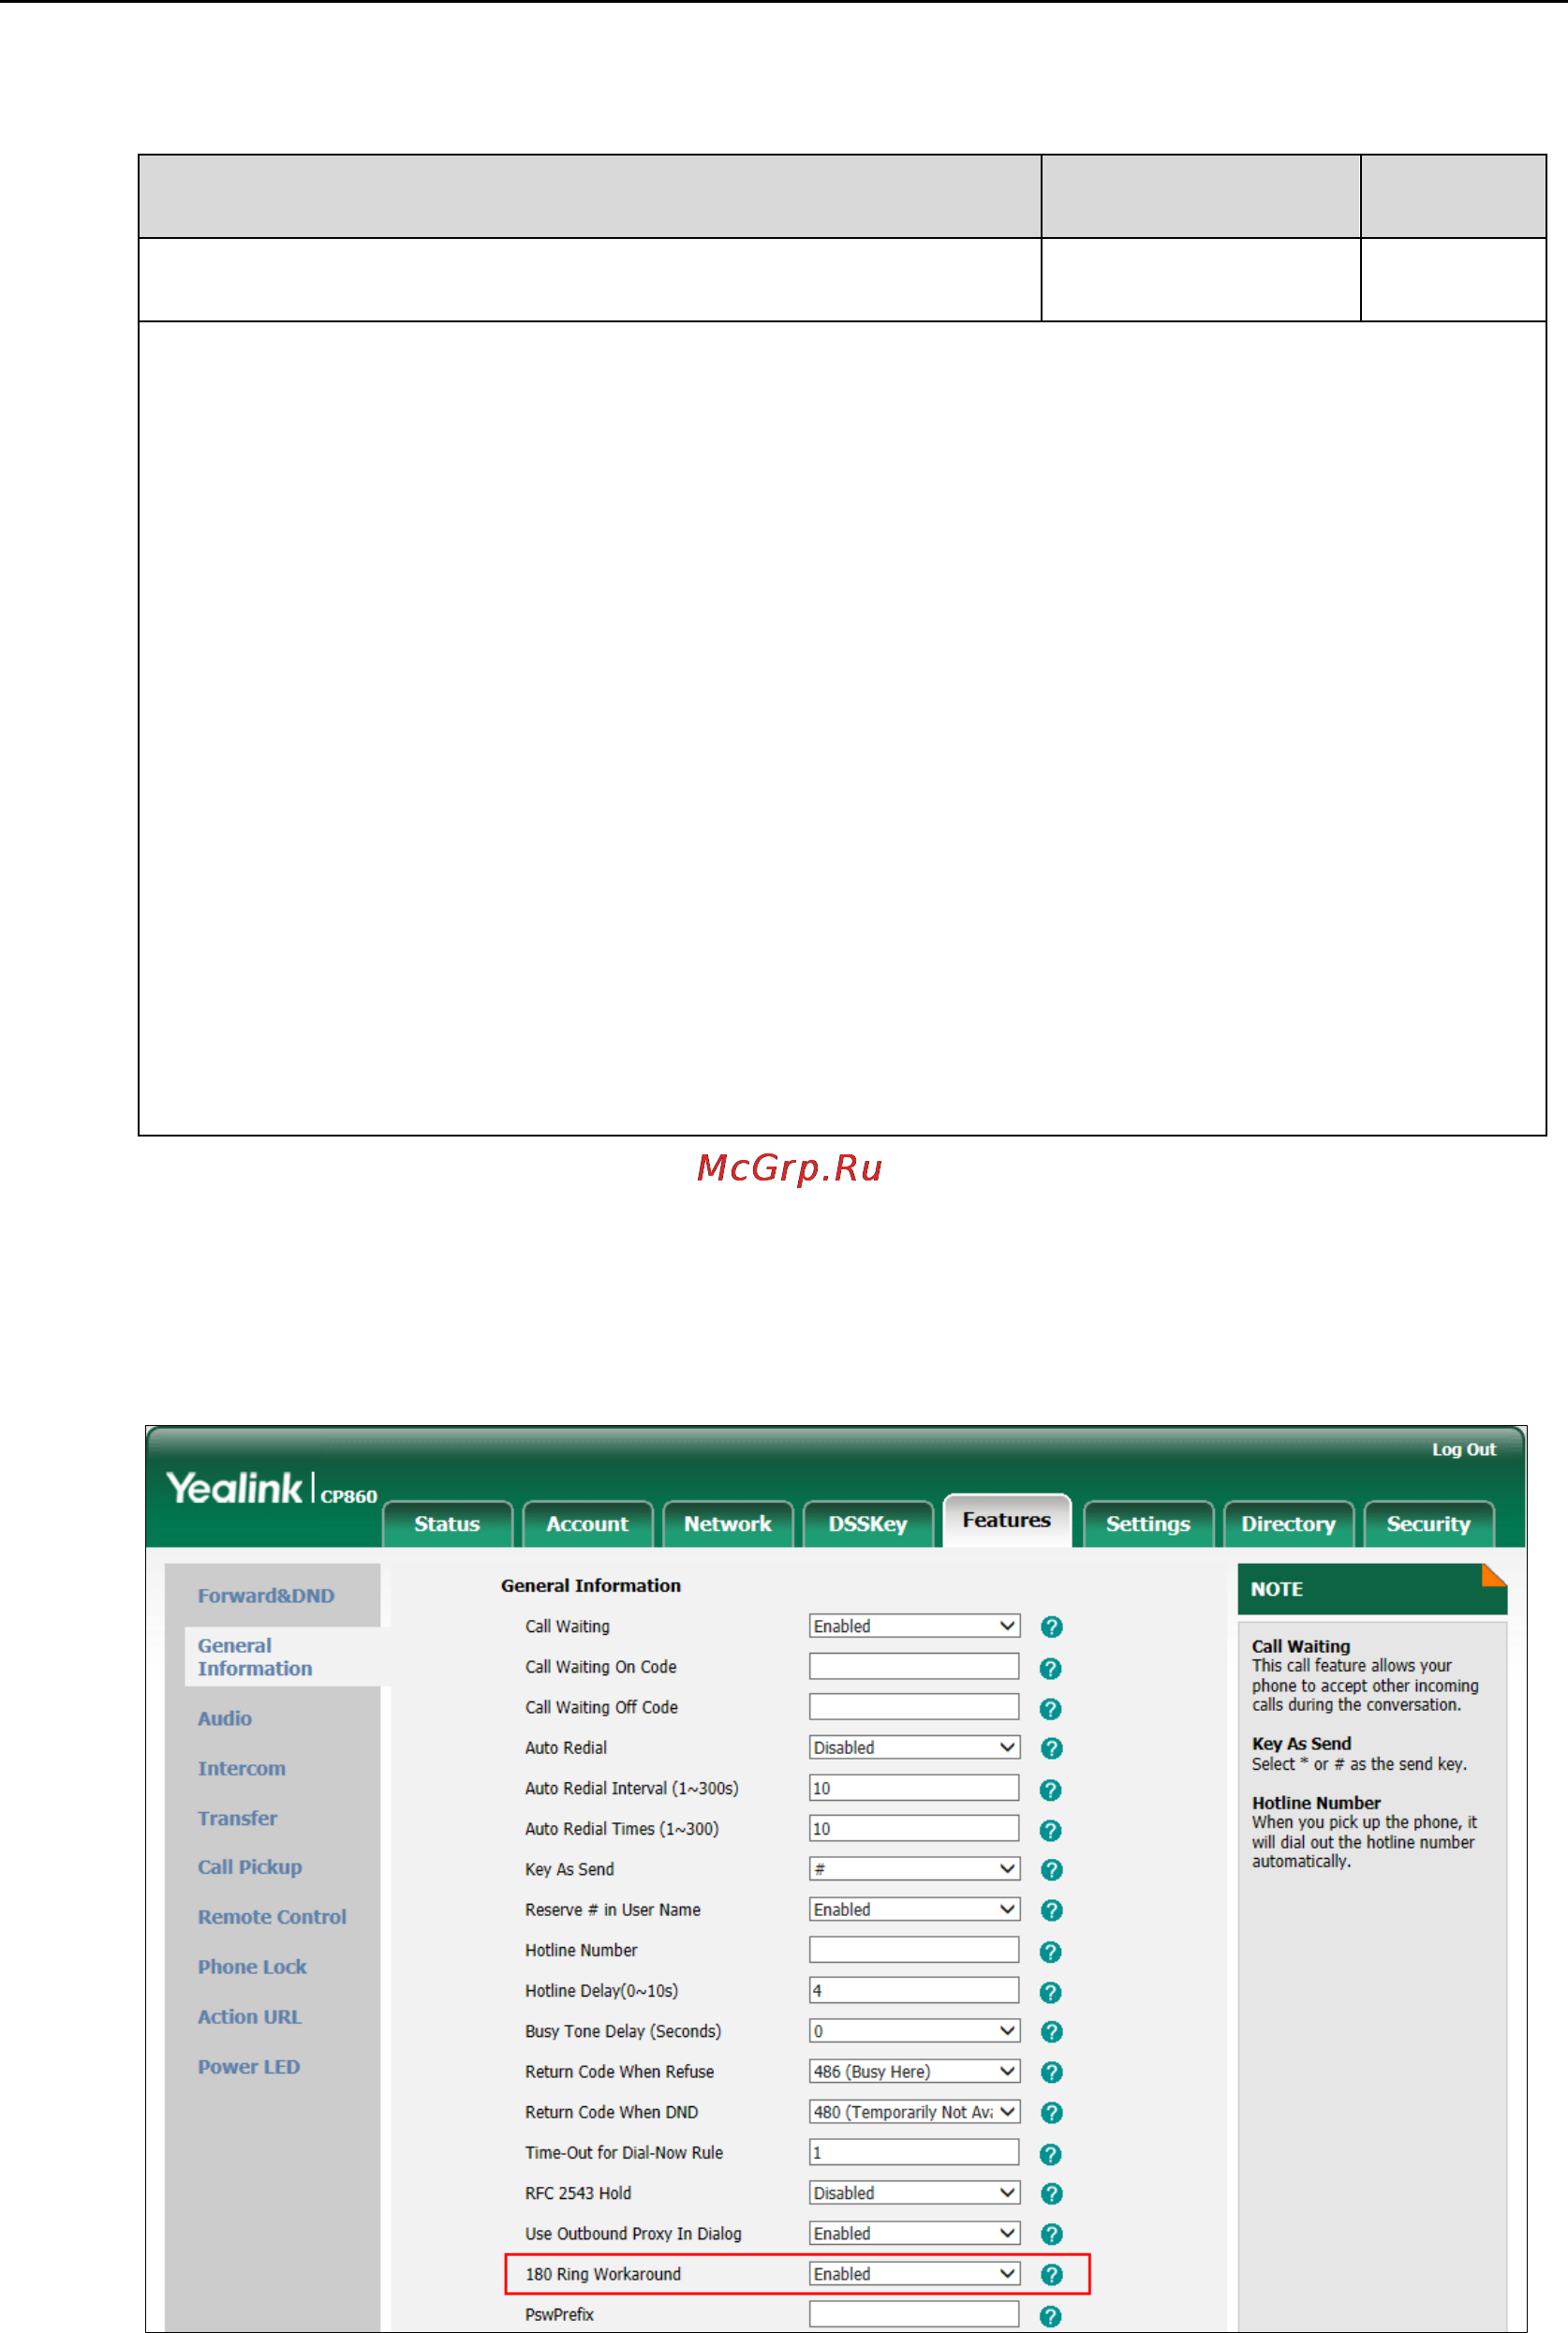This screenshot has width=1568, height=2333.
Task: Open the Directory tab
Action: click(x=1288, y=1524)
